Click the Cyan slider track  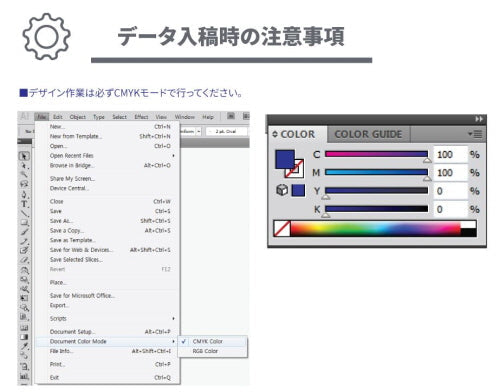pos(376,154)
